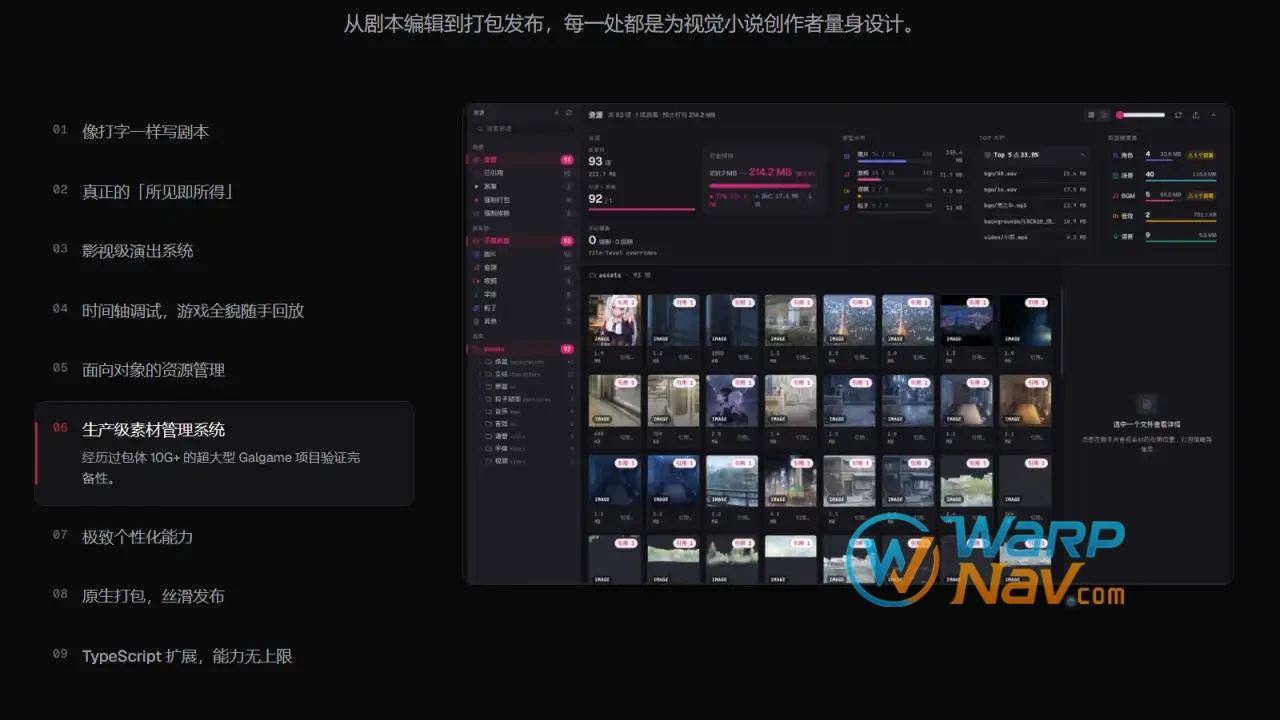
Task: Click the export upload icon in toolbar
Action: click(x=1195, y=115)
